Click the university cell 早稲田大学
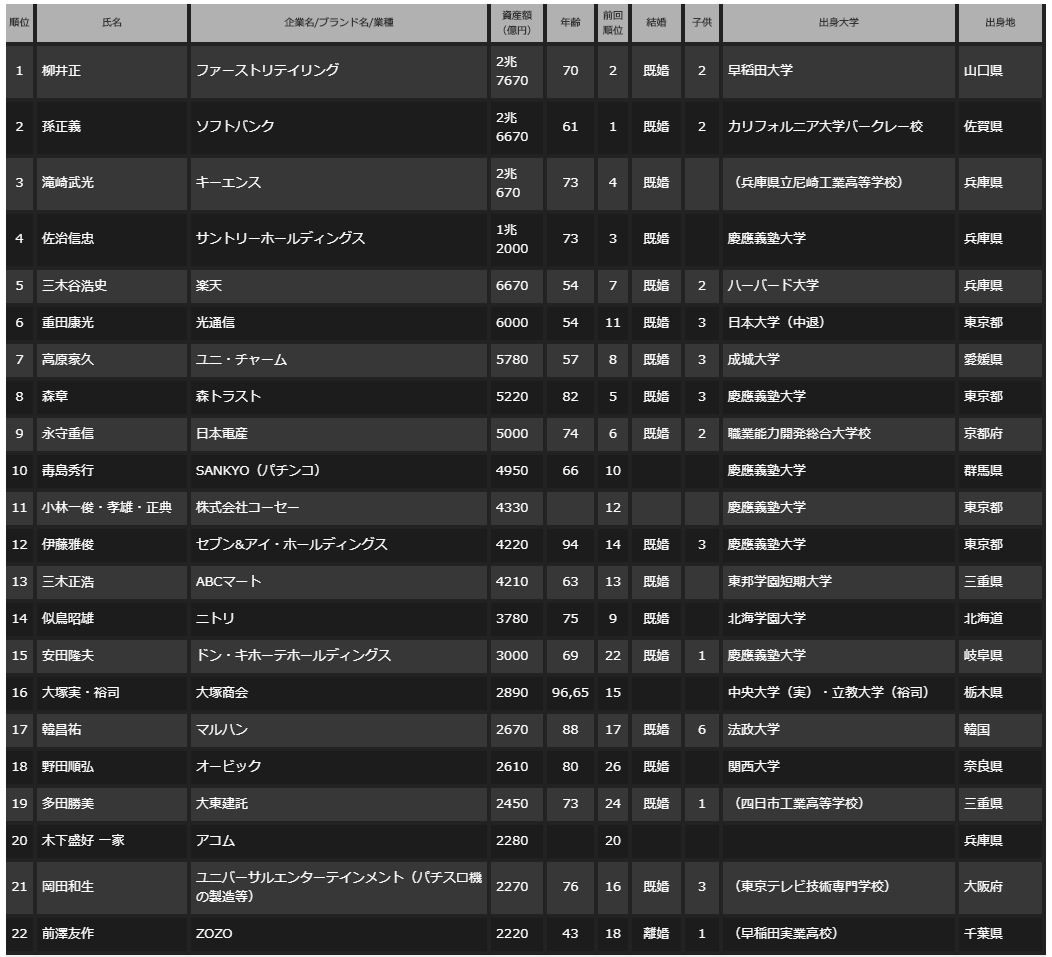The image size is (1052, 957). click(839, 70)
